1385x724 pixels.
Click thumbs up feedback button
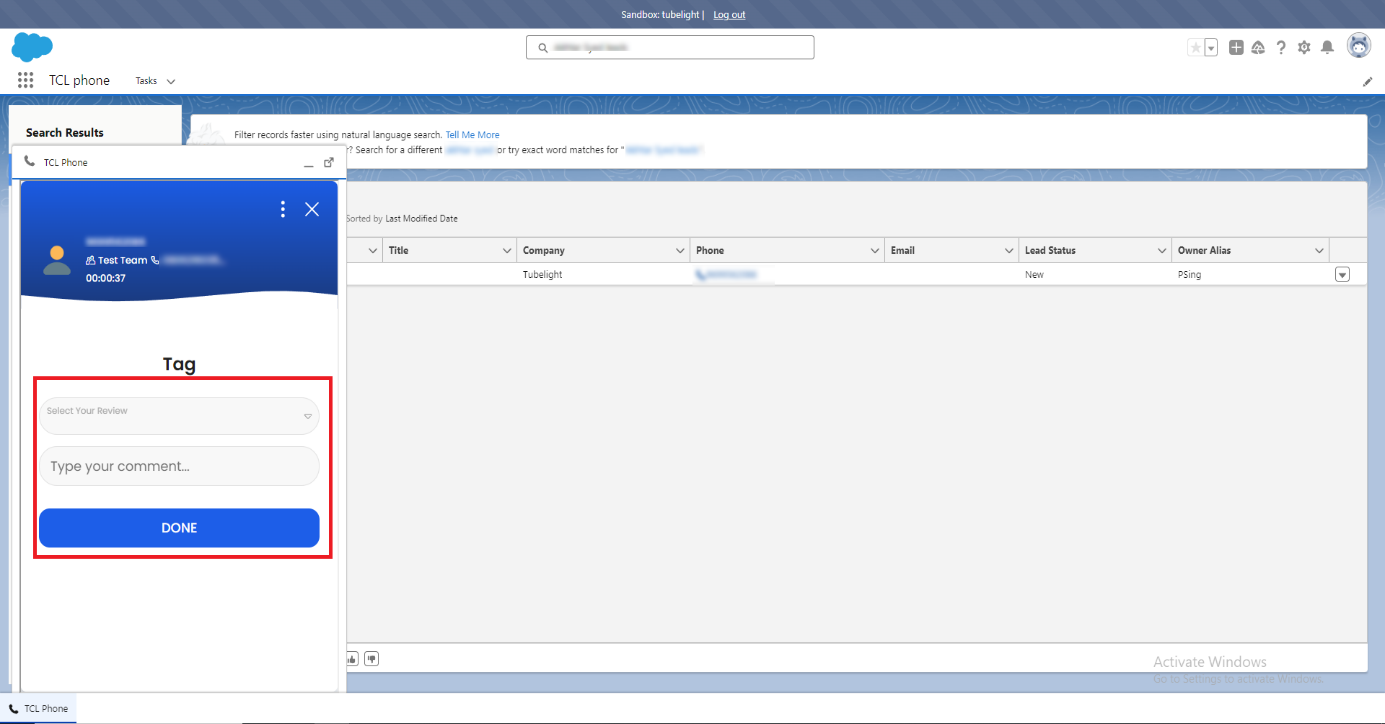[x=352, y=658]
